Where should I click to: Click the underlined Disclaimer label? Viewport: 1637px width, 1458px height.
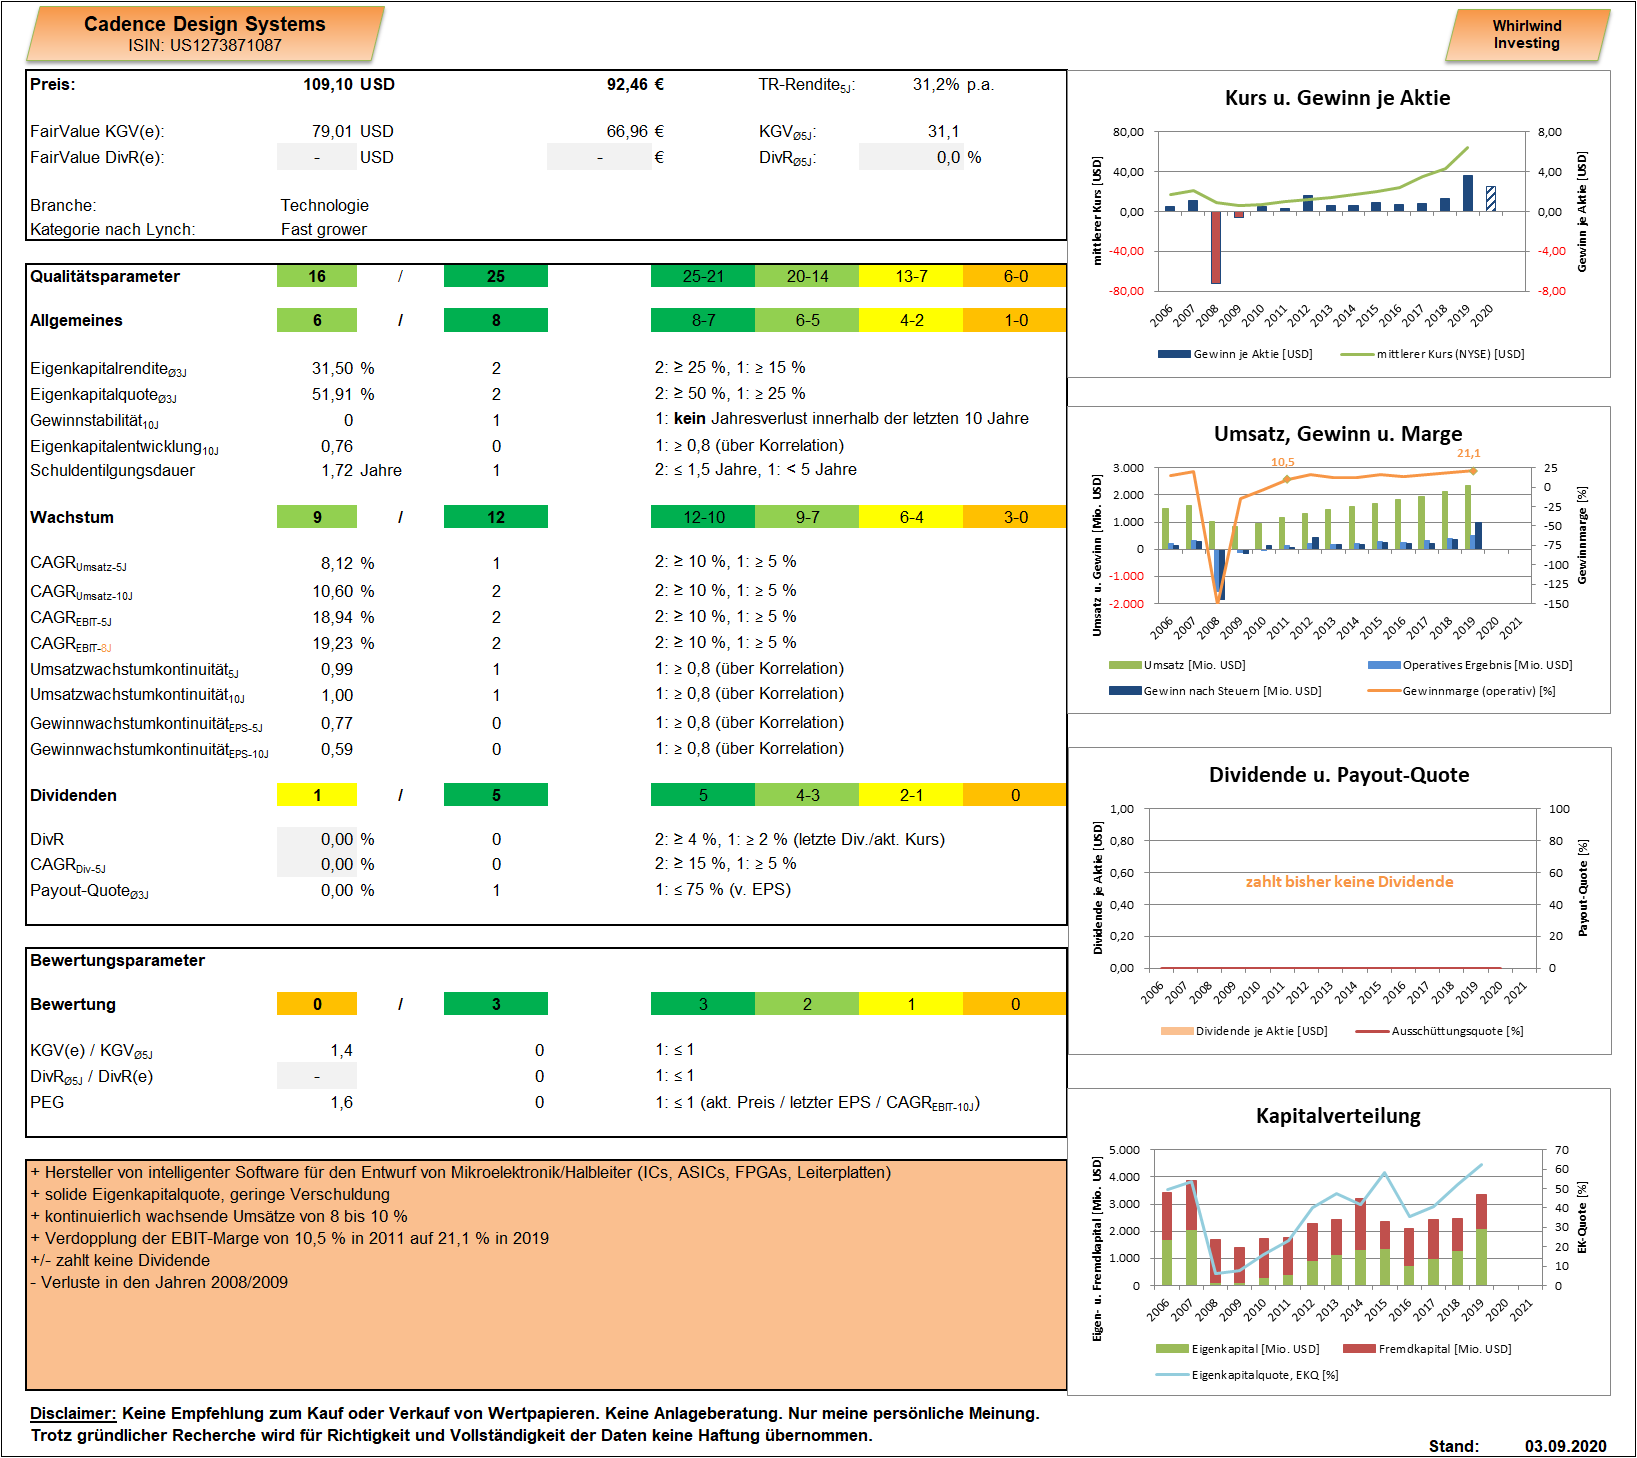[x=73, y=1414]
